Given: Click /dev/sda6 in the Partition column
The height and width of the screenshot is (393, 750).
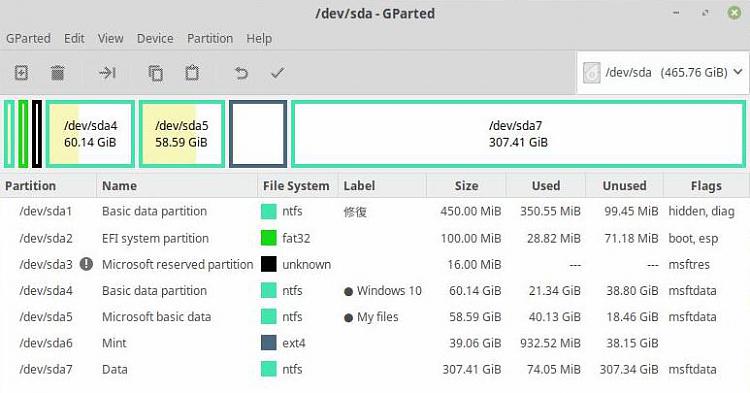Looking at the screenshot, I should (46, 343).
